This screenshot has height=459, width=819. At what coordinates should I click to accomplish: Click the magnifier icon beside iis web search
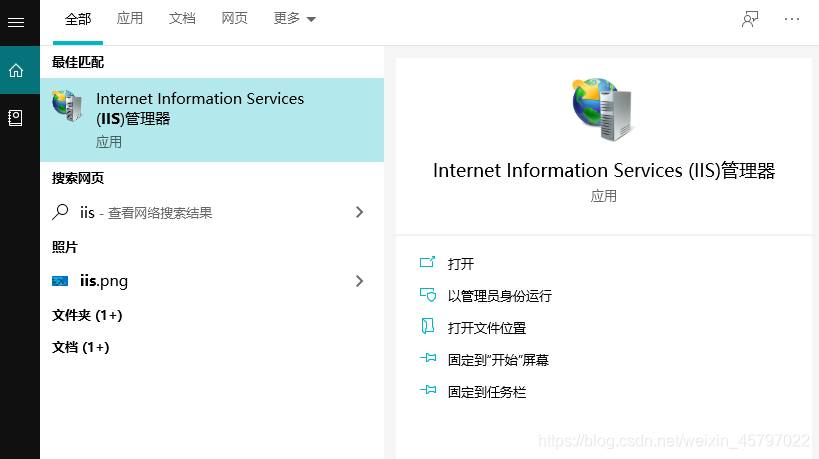[x=61, y=212]
